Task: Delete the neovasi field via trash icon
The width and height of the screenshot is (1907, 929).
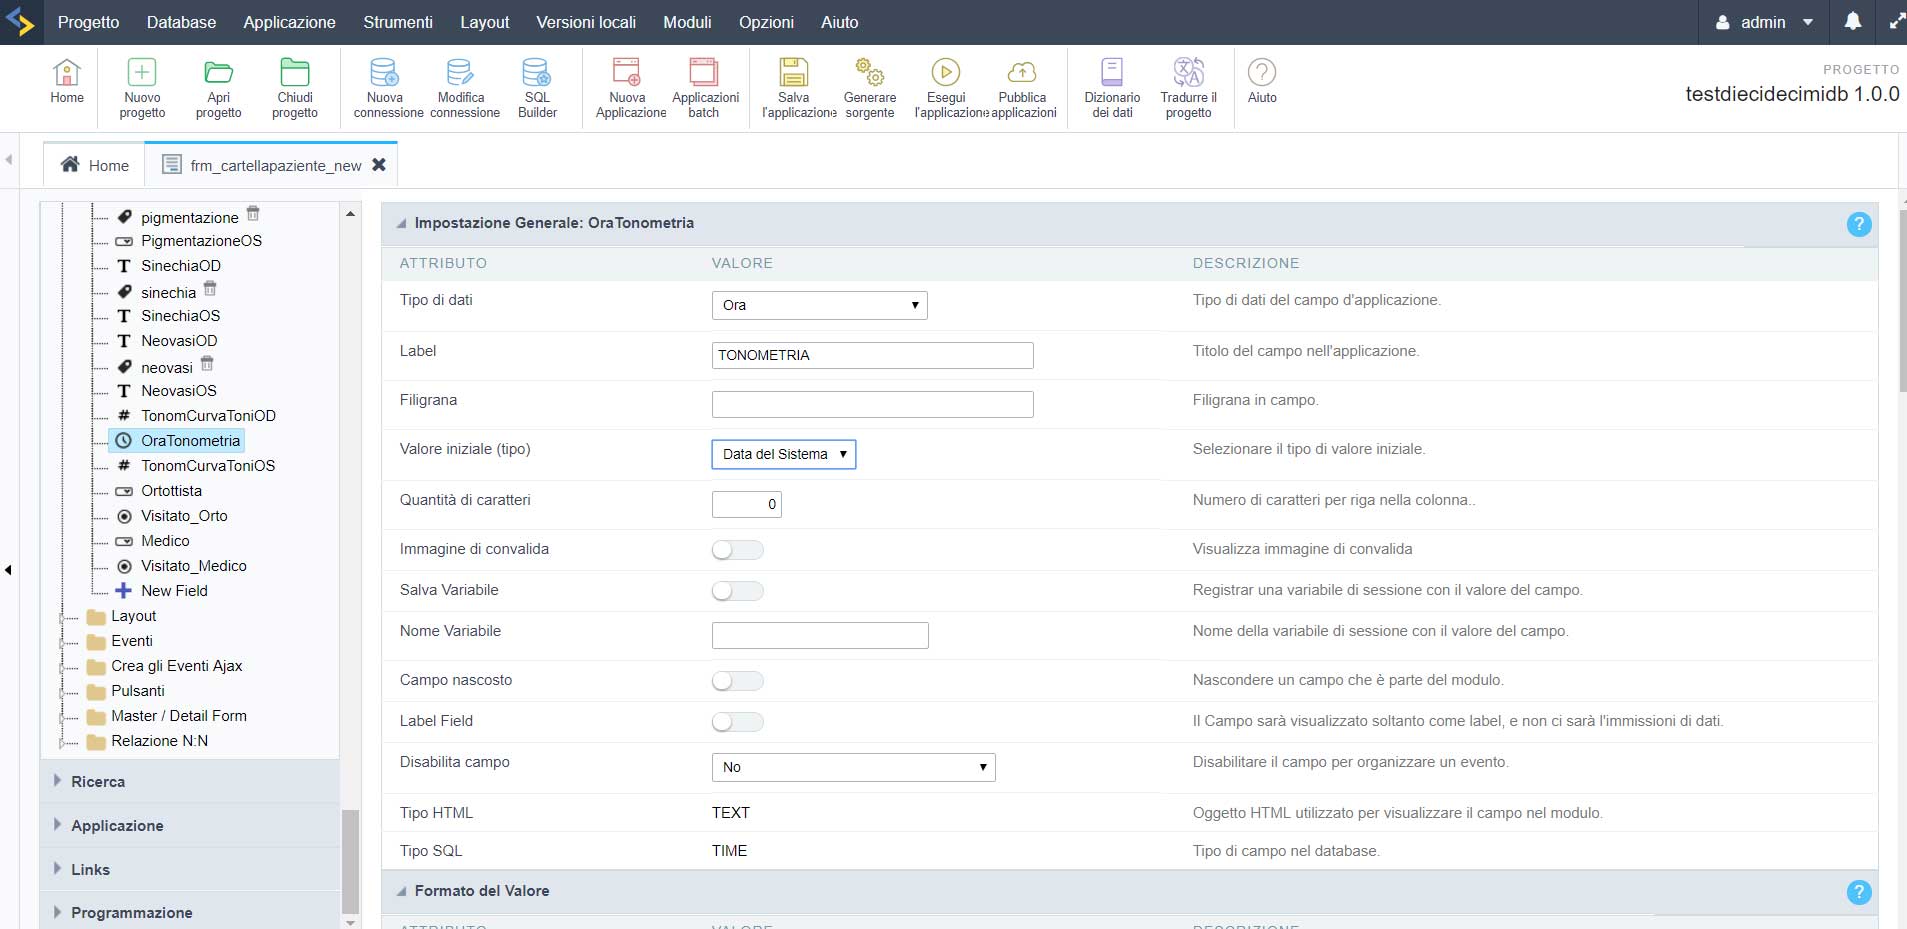Action: pos(207,363)
